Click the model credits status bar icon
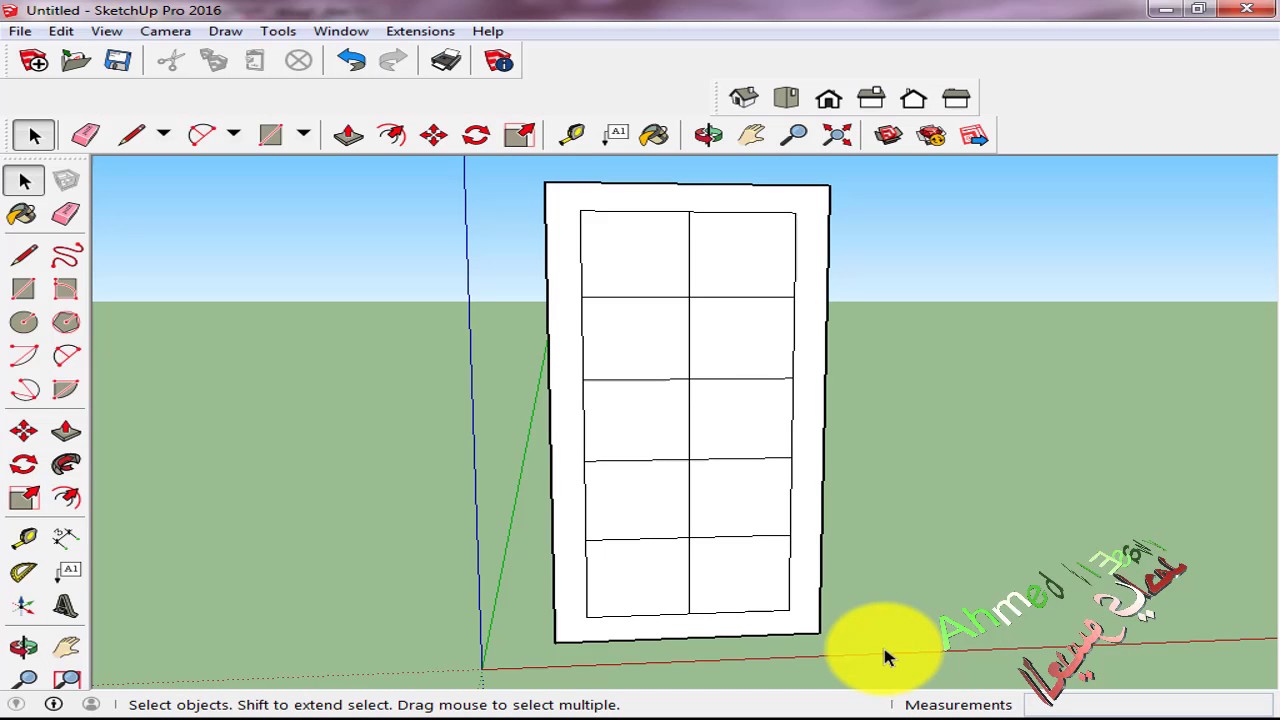Screen dimensions: 1280x720 [x=54, y=704]
